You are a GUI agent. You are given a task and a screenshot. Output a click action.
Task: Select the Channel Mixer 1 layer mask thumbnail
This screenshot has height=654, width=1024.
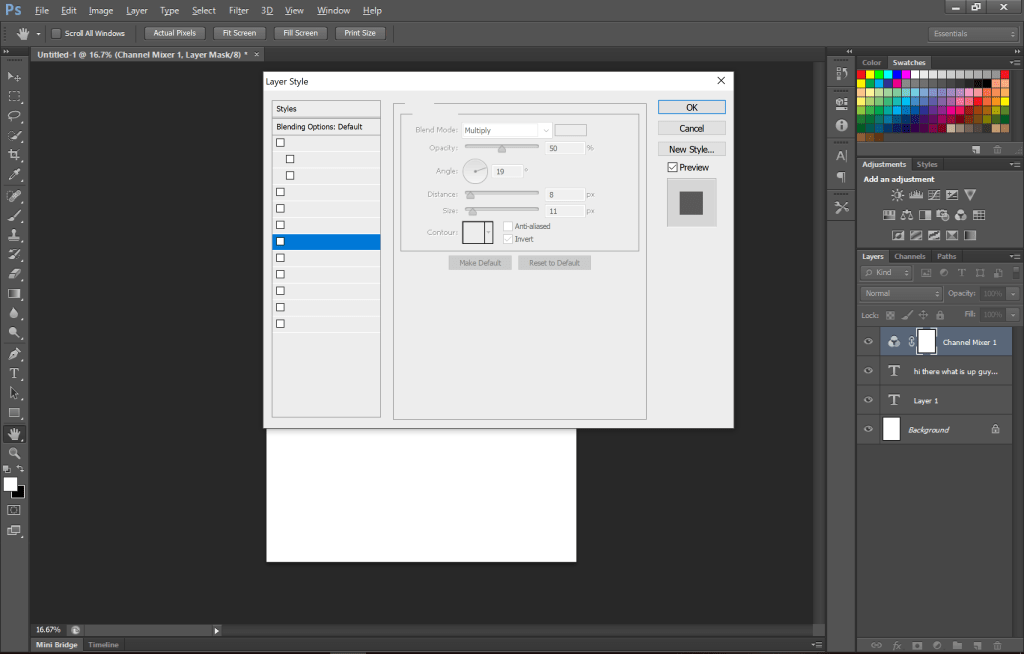(925, 342)
